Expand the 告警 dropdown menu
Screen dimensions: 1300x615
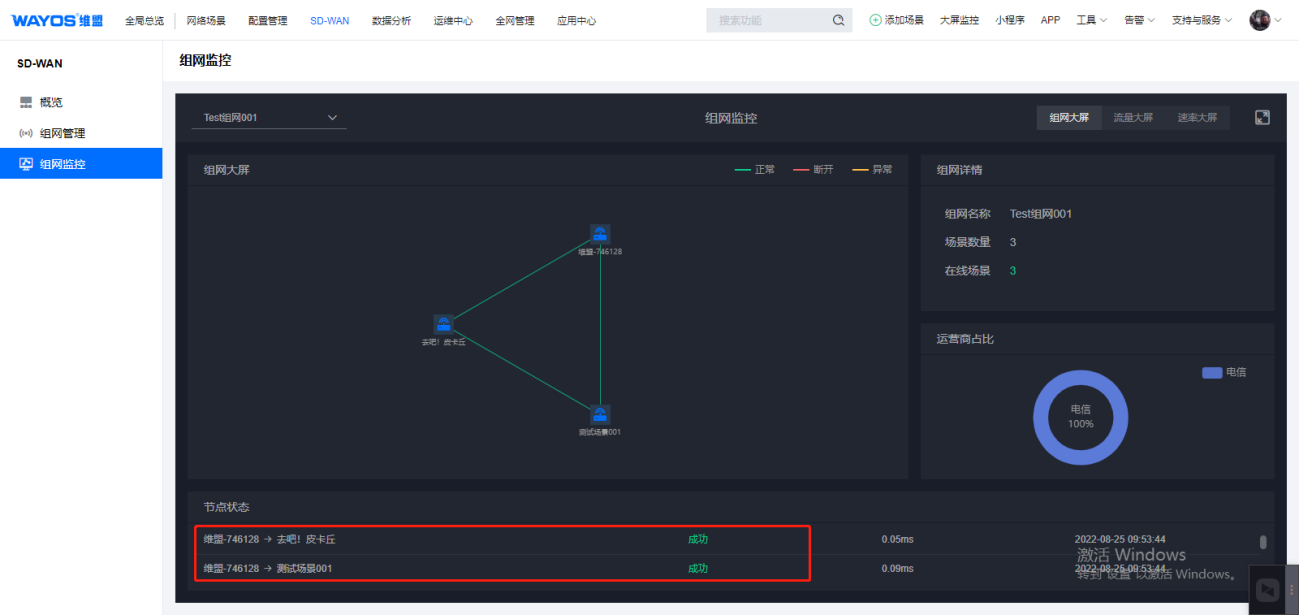[x=1139, y=20]
